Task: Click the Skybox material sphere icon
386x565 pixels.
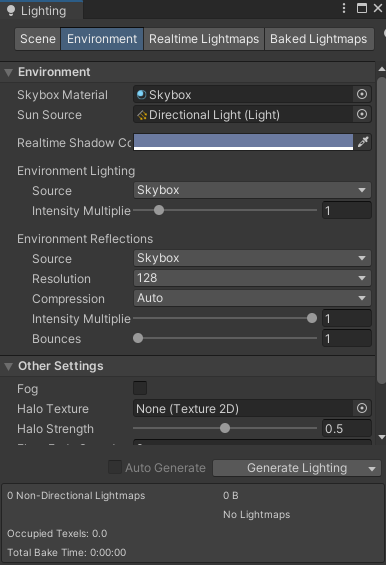Action: (142, 94)
